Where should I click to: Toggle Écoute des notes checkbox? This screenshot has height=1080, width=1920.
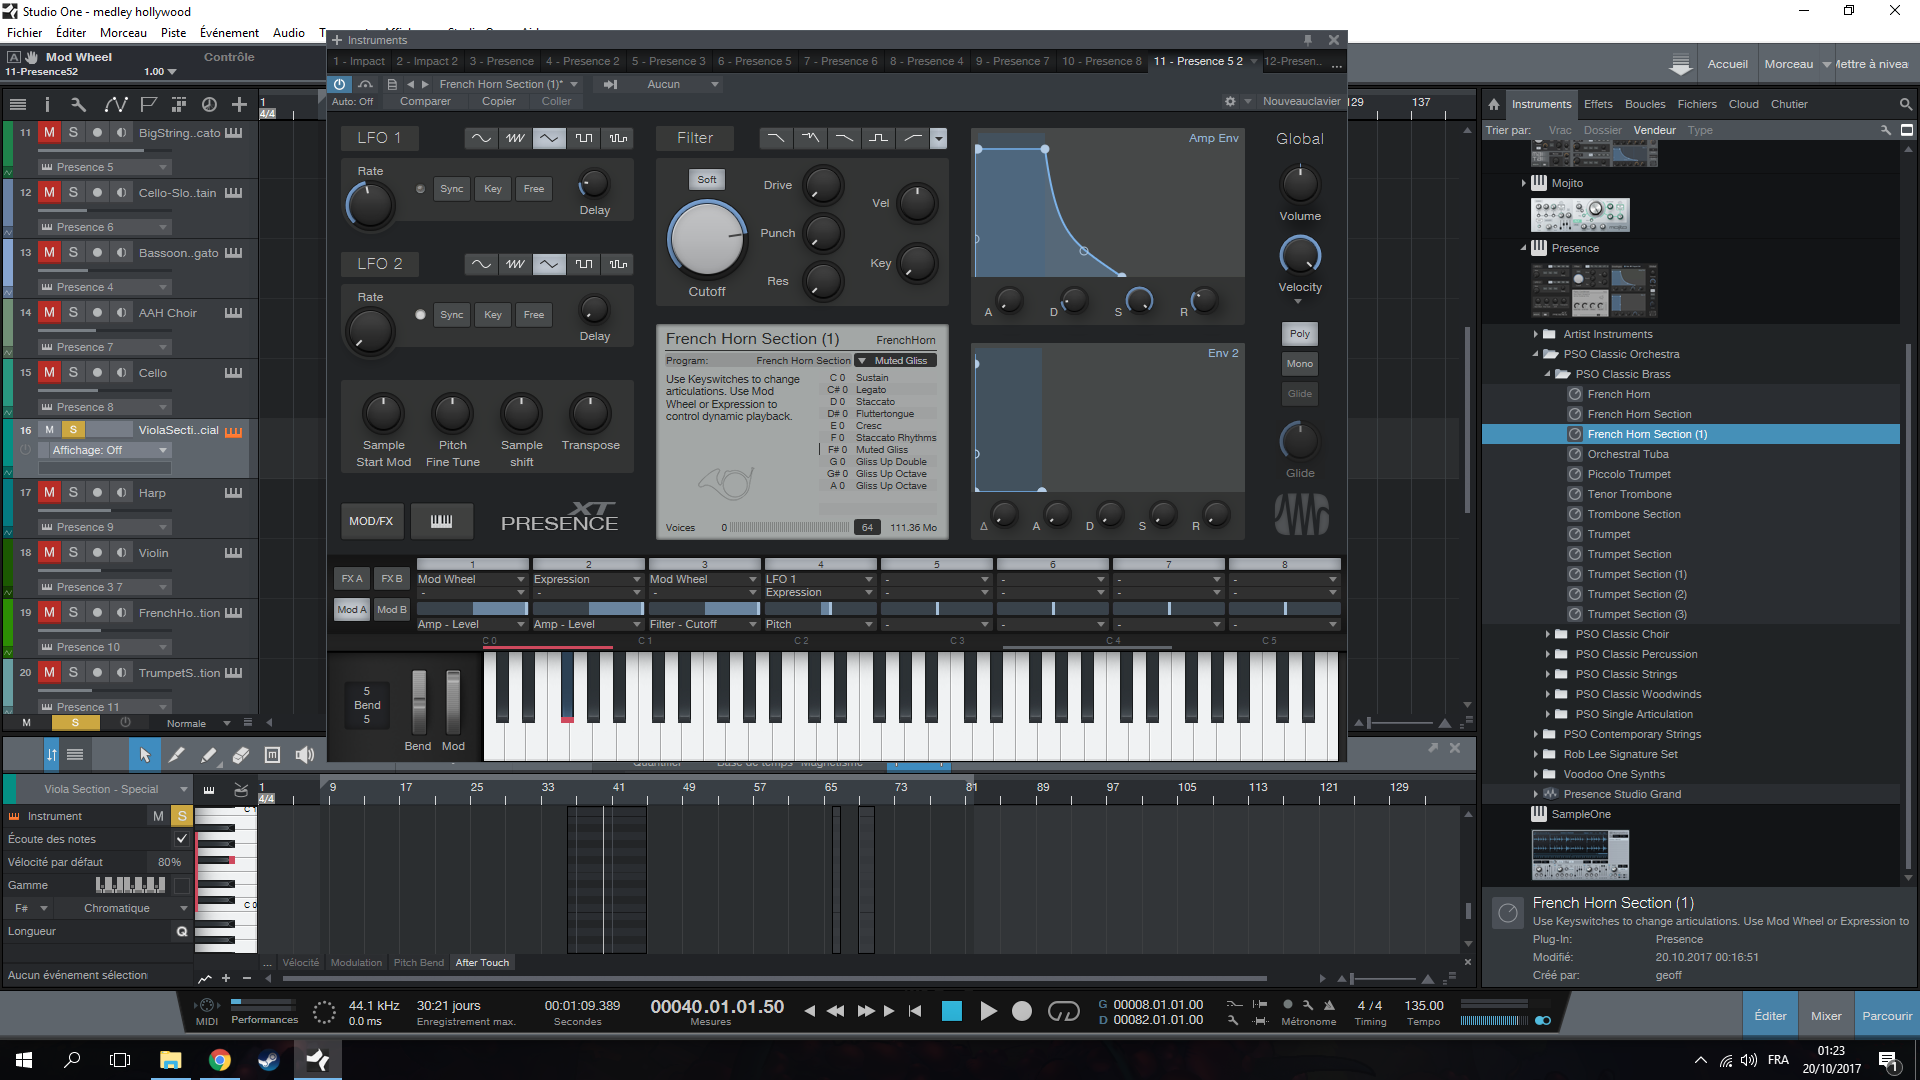click(181, 839)
